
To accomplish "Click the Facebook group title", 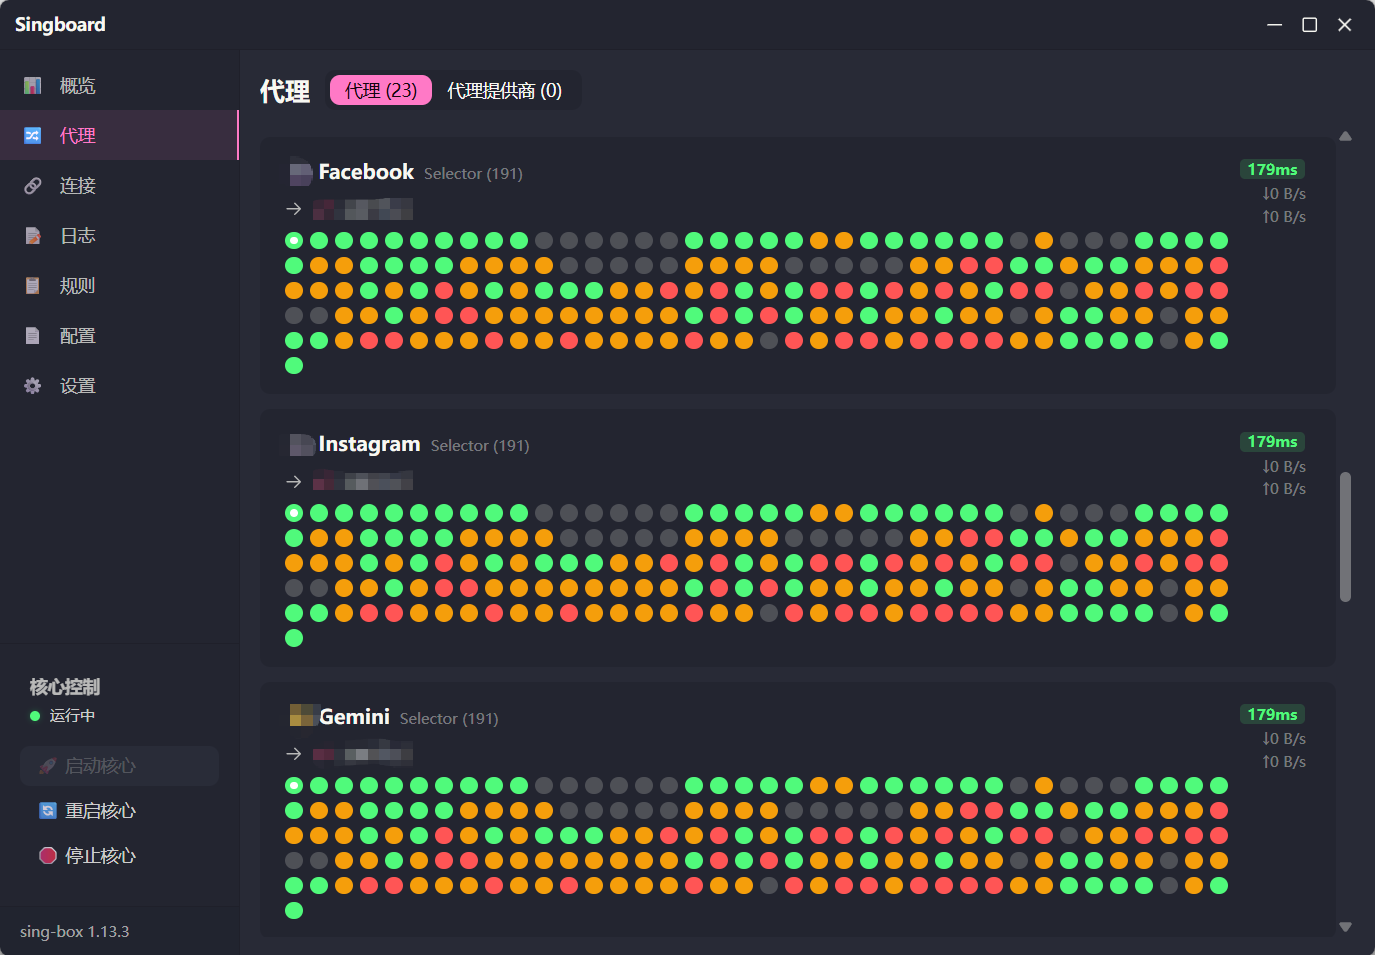I will (x=366, y=172).
